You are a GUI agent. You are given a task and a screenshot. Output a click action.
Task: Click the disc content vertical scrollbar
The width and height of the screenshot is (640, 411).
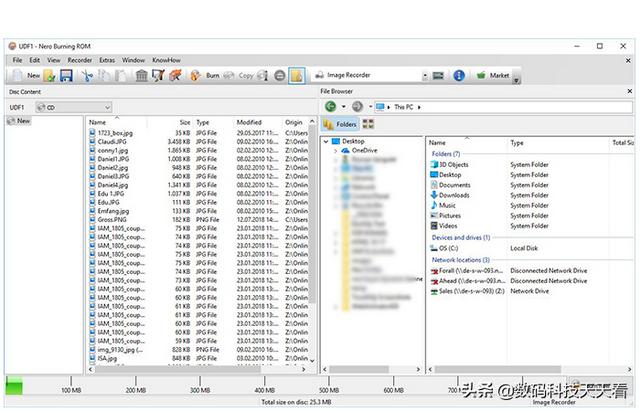click(312, 214)
